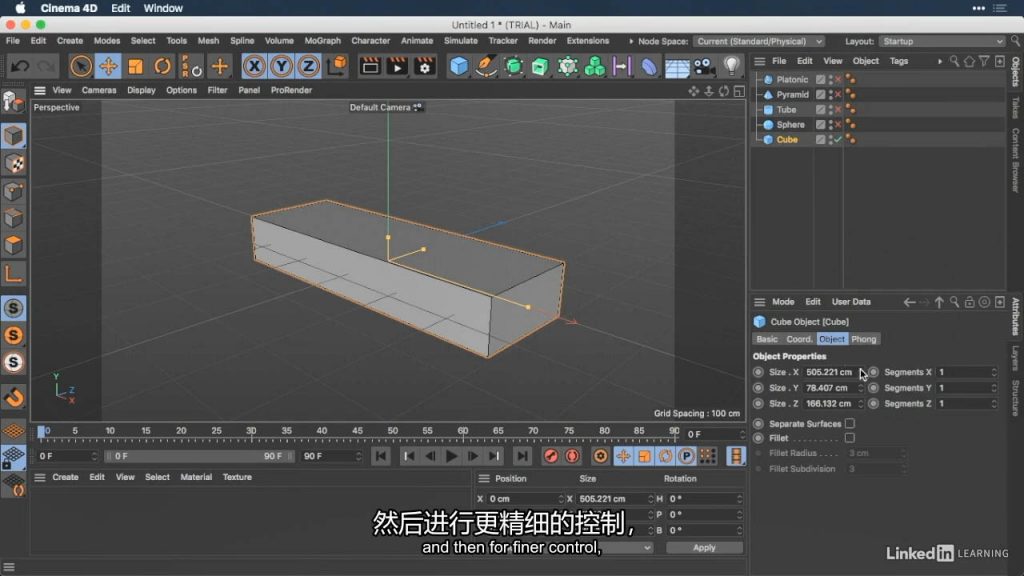Click the preview range slider bar
Screen dimensions: 1024x576
tap(199, 456)
